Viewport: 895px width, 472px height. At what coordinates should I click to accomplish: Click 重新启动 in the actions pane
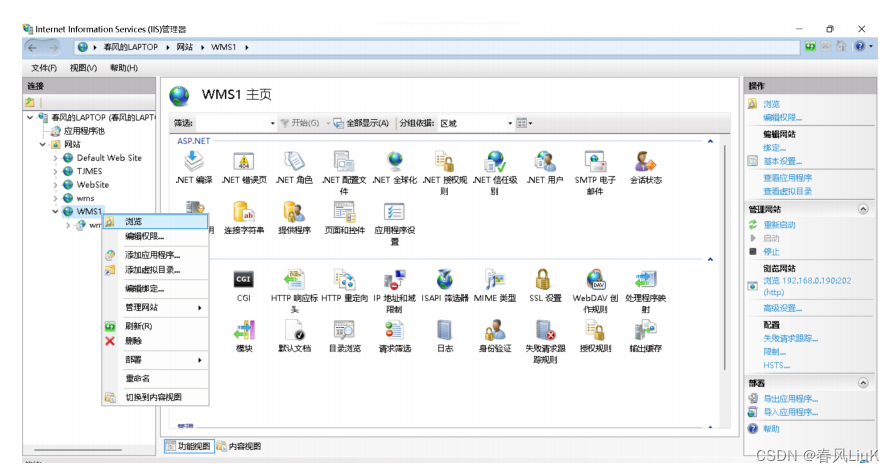point(779,225)
